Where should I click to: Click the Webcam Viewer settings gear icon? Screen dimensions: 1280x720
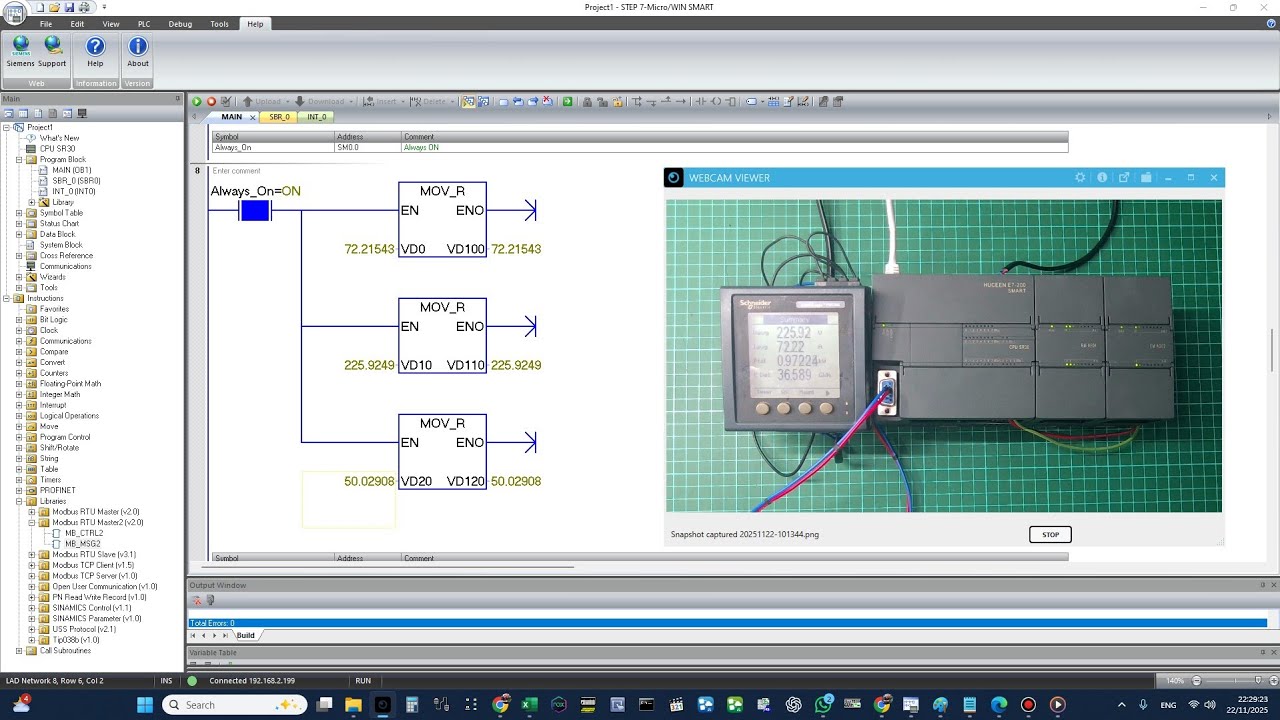(1080, 178)
